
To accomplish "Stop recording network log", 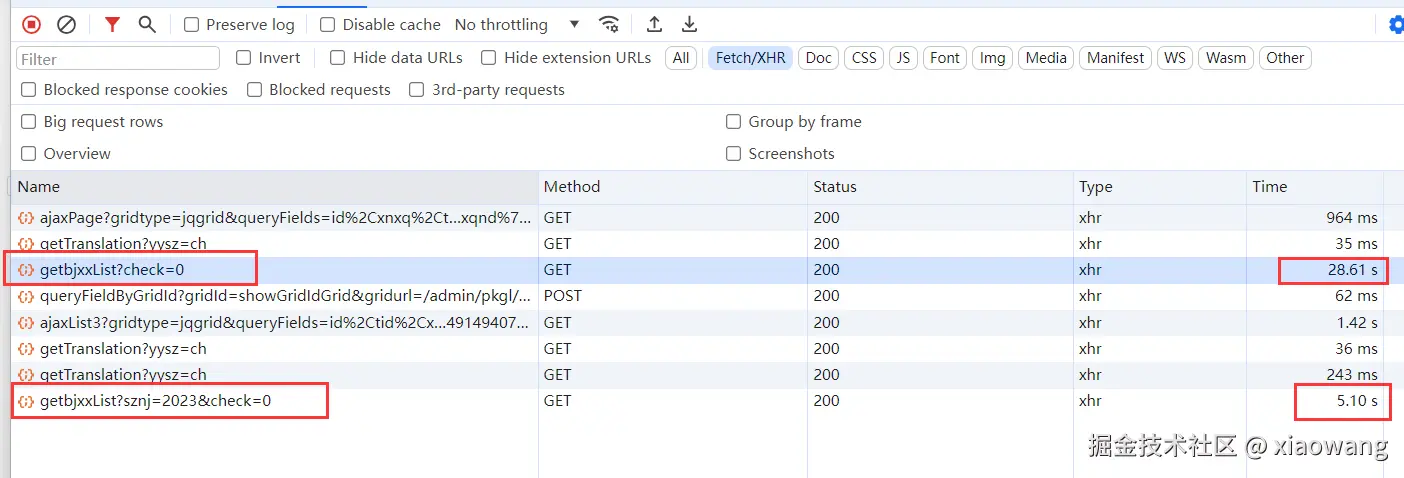I will [x=31, y=24].
